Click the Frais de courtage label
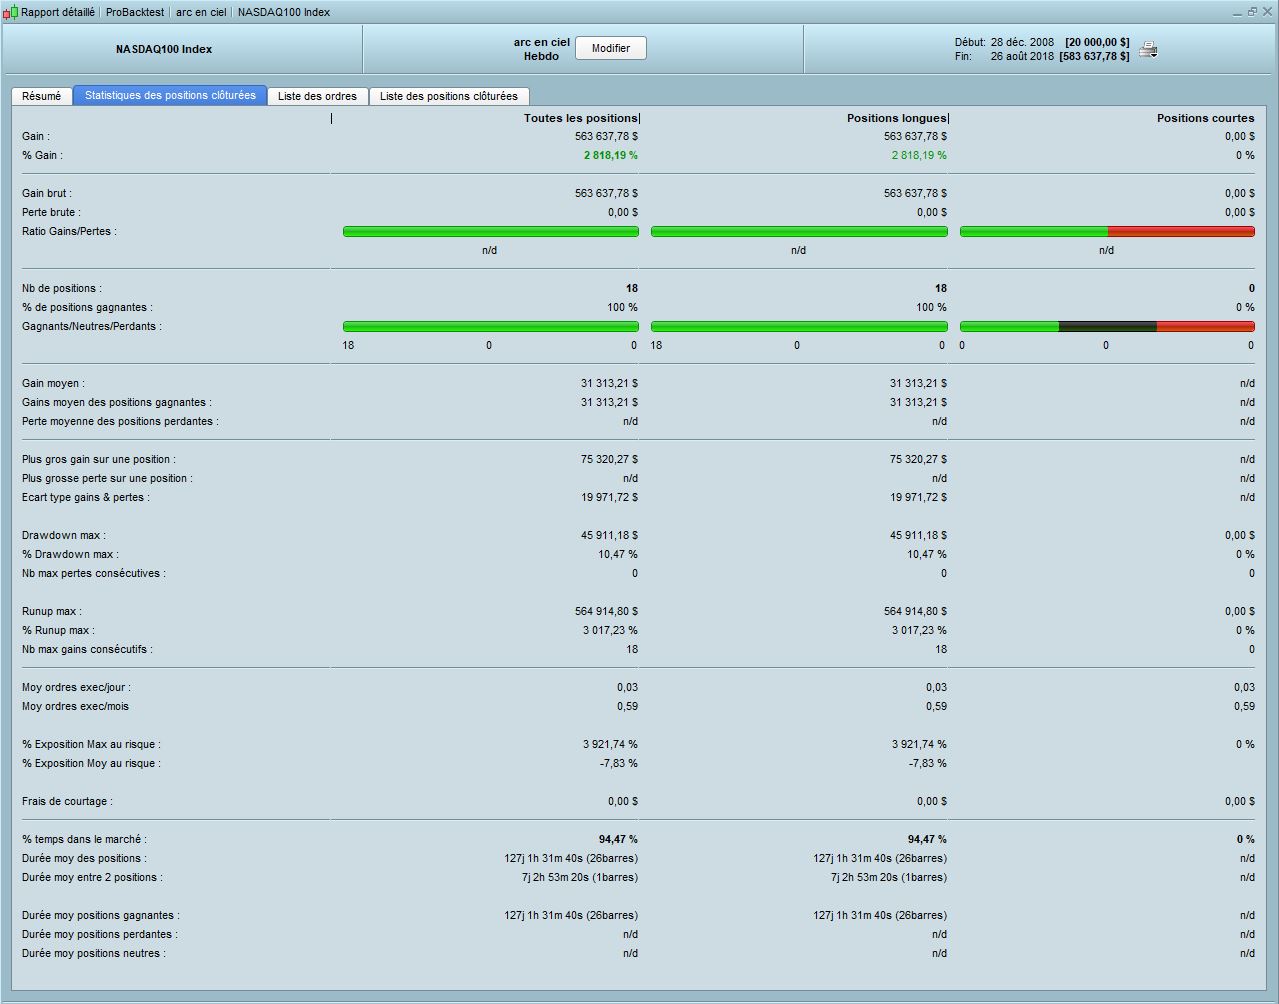Image resolution: width=1279 pixels, height=1004 pixels. pyautogui.click(x=67, y=801)
